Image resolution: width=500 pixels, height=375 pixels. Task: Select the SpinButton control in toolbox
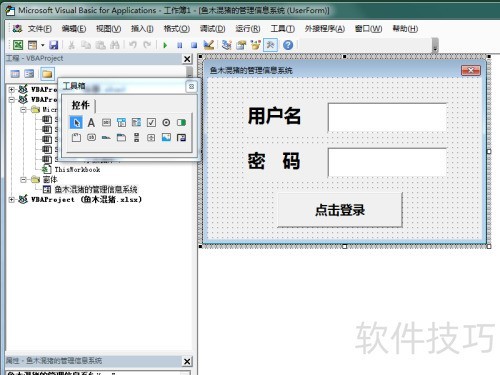(151, 137)
